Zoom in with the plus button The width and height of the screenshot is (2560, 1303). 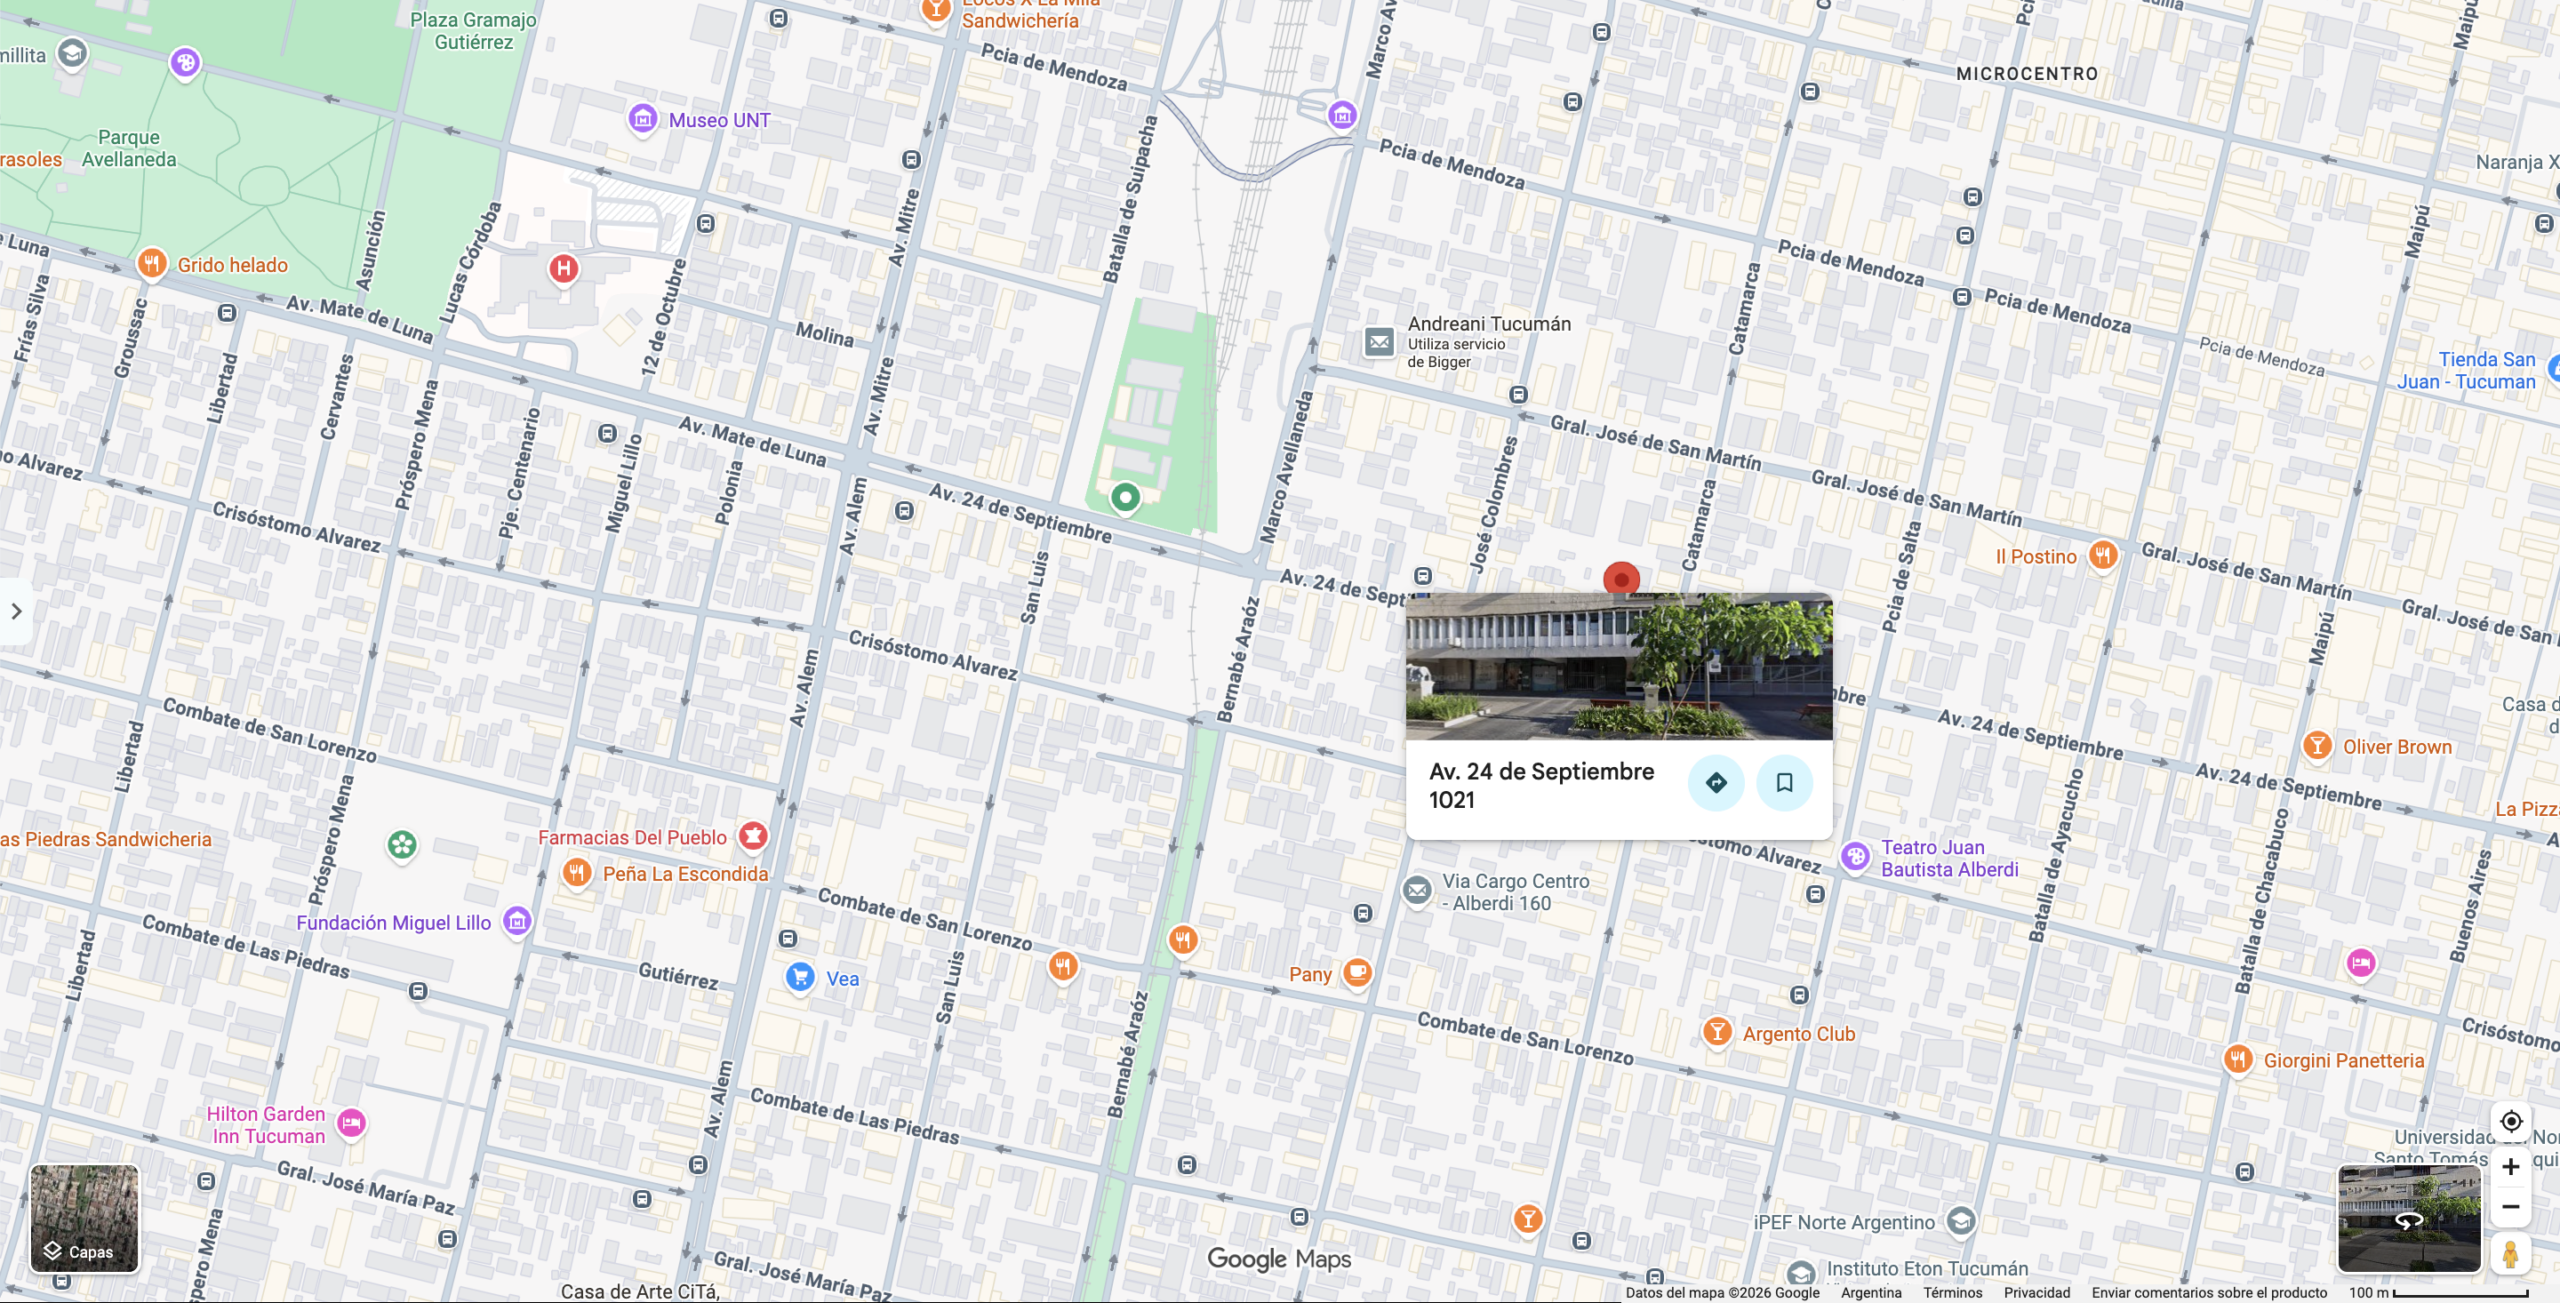[2510, 1166]
